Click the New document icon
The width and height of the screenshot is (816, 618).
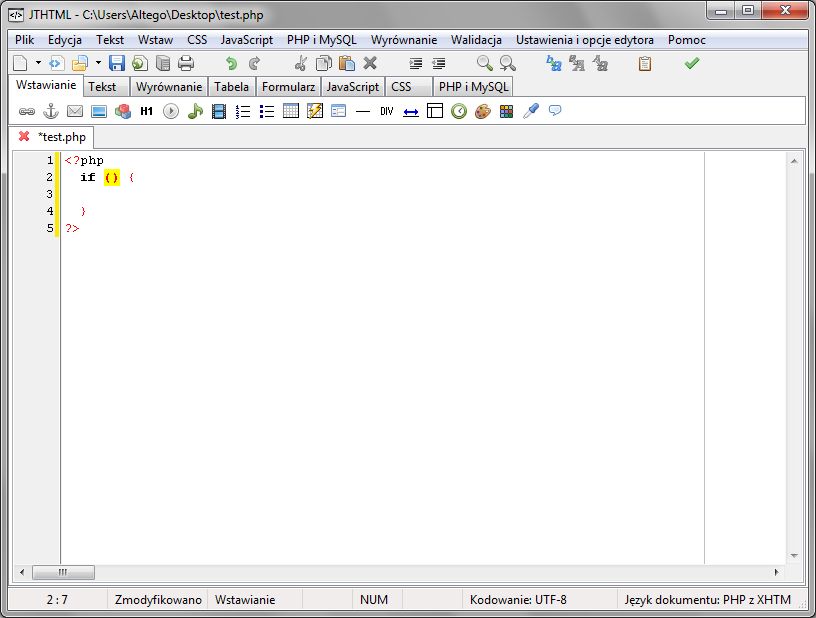[x=20, y=63]
